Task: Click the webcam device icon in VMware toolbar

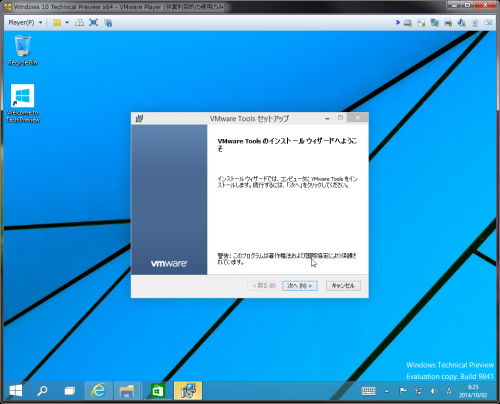Action: pyautogui.click(x=475, y=23)
